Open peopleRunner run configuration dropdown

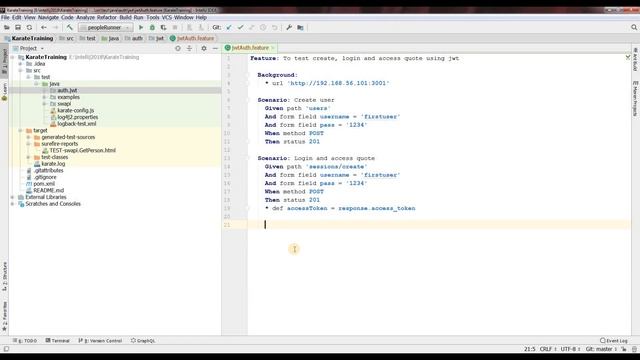coord(105,27)
